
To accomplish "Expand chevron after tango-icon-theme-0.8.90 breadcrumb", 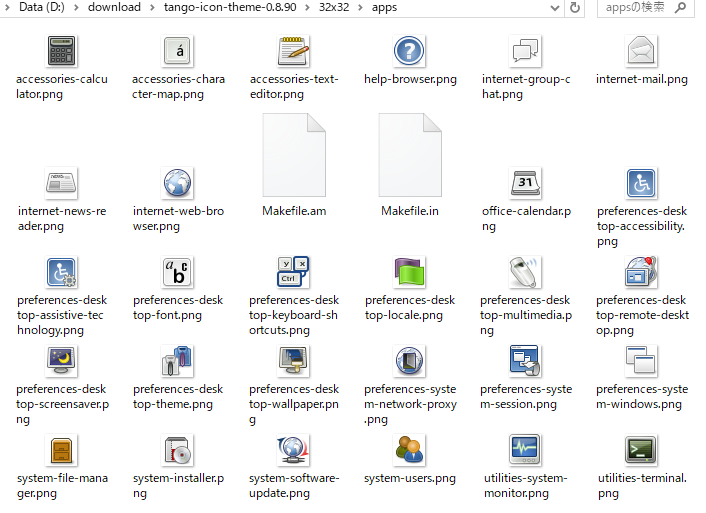I will [x=308, y=8].
